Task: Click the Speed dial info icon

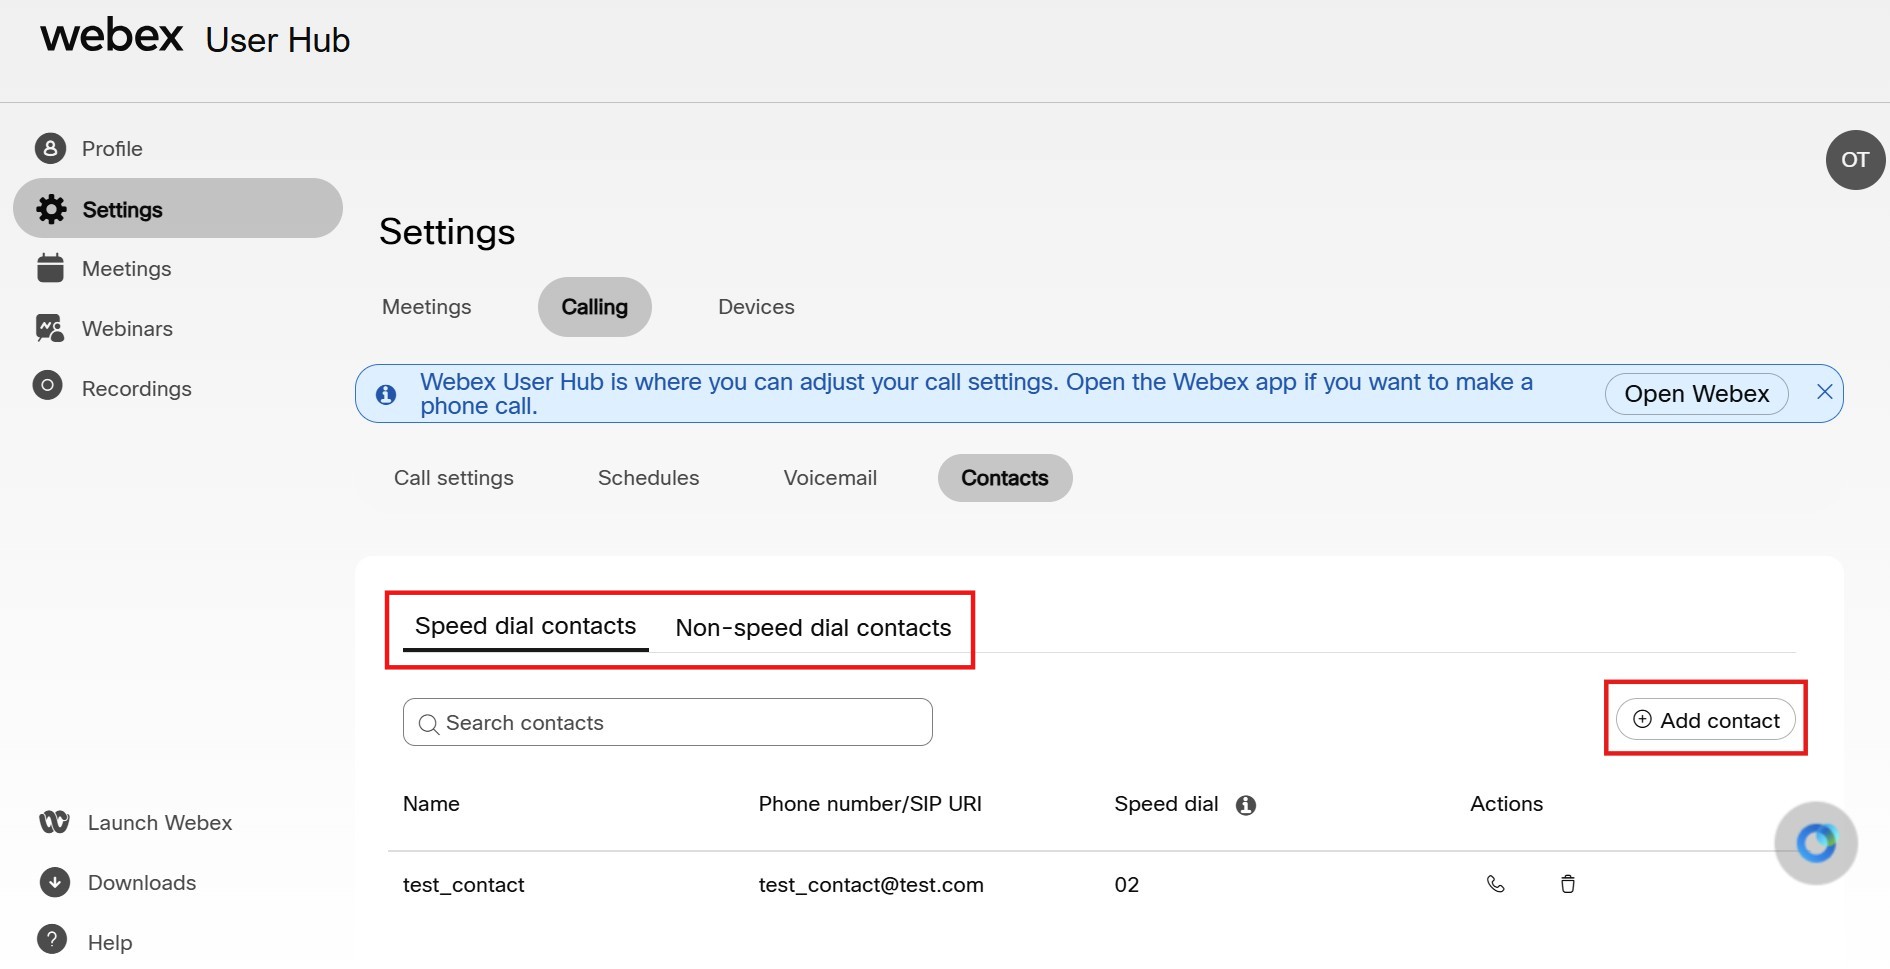Action: click(1246, 805)
